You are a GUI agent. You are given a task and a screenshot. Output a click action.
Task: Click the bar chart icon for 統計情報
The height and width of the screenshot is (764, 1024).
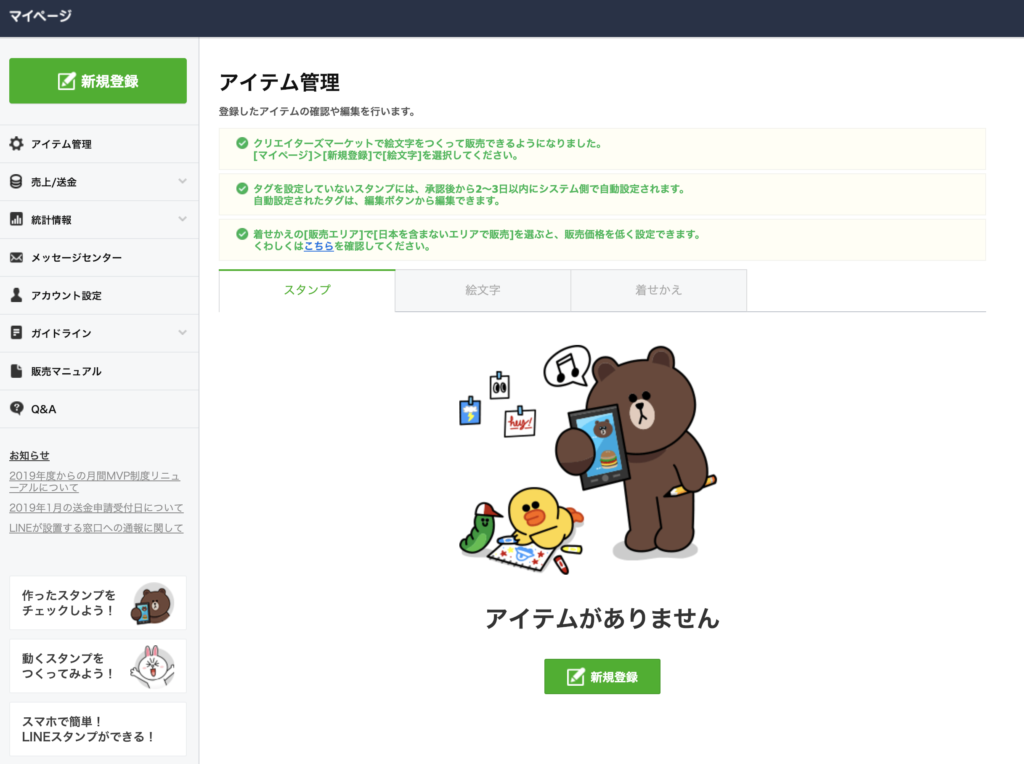(x=16, y=219)
